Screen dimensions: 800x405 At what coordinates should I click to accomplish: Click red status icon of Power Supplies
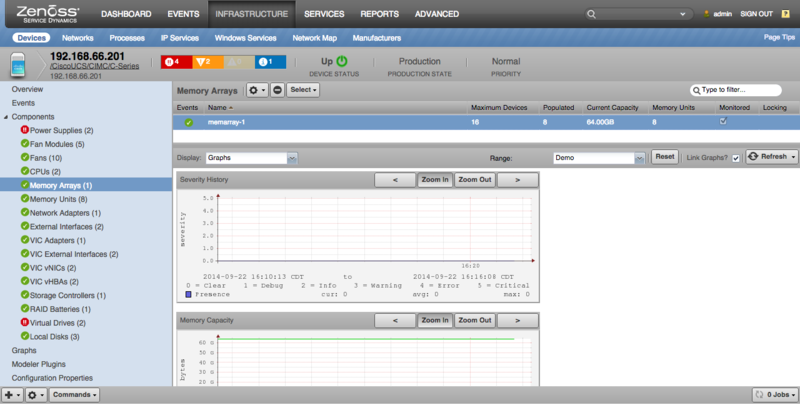click(24, 130)
